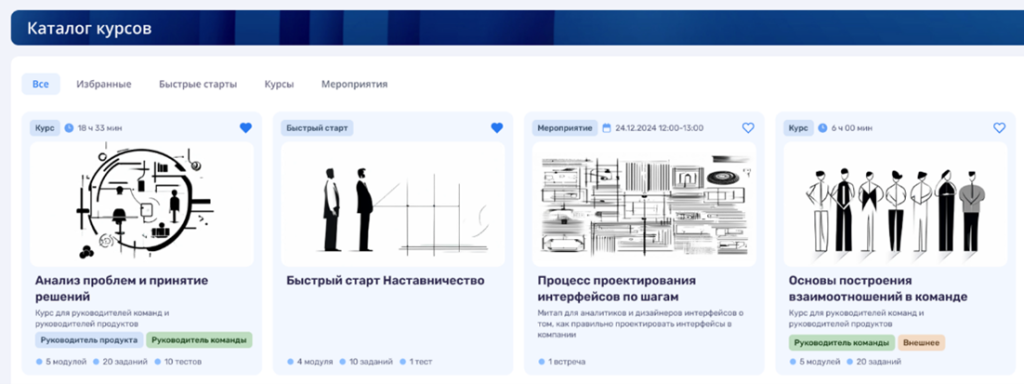Image resolution: width=1024 pixels, height=384 pixels.
Task: Click the Быстрый старт badge
Action: point(317,128)
